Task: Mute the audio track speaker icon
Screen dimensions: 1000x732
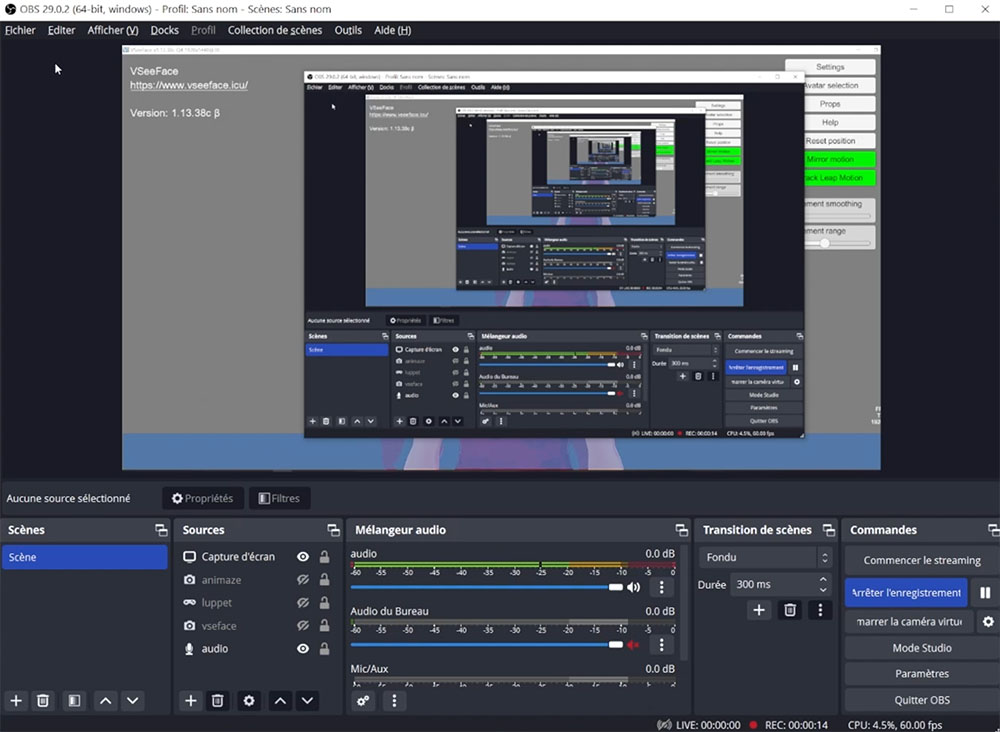Action: (x=633, y=587)
